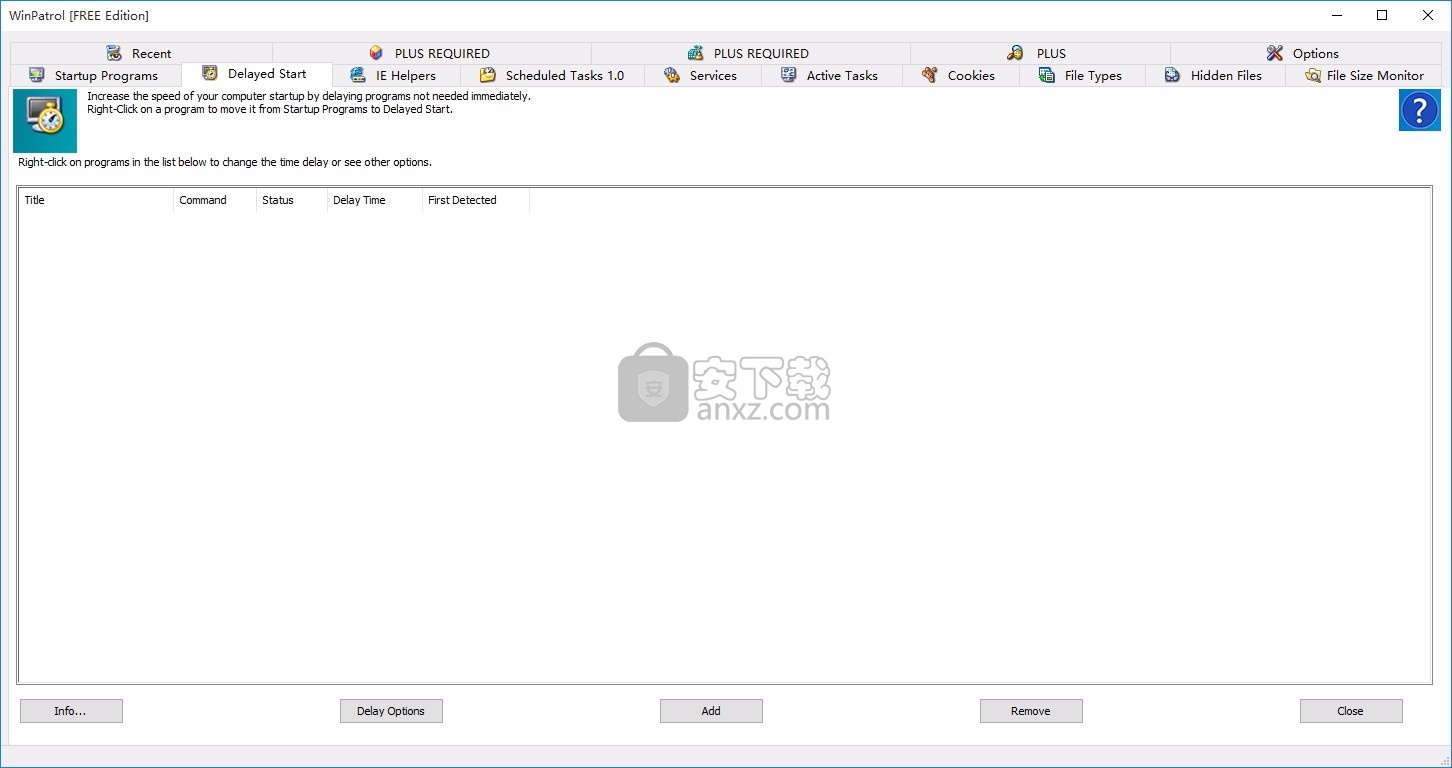1452x768 pixels.
Task: Click the Remove button
Action: click(1031, 711)
